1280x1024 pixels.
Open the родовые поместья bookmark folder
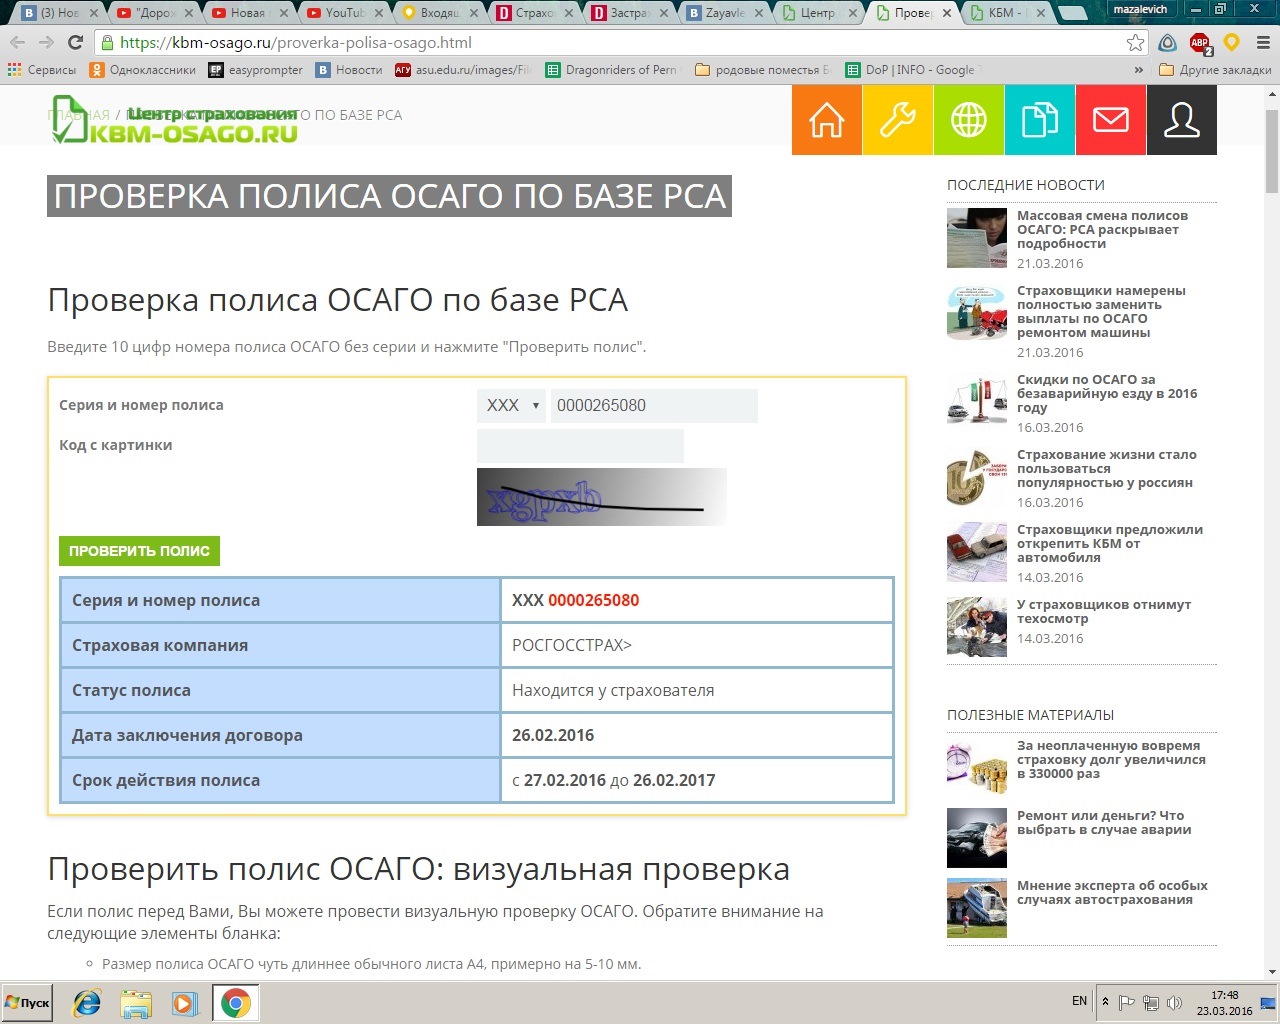(763, 70)
